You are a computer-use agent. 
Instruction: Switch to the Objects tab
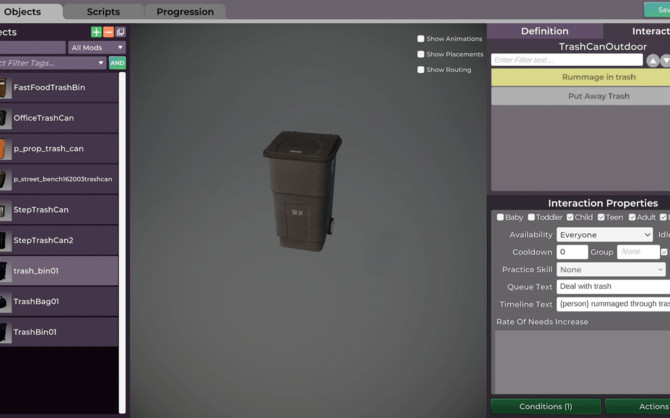pos(30,12)
